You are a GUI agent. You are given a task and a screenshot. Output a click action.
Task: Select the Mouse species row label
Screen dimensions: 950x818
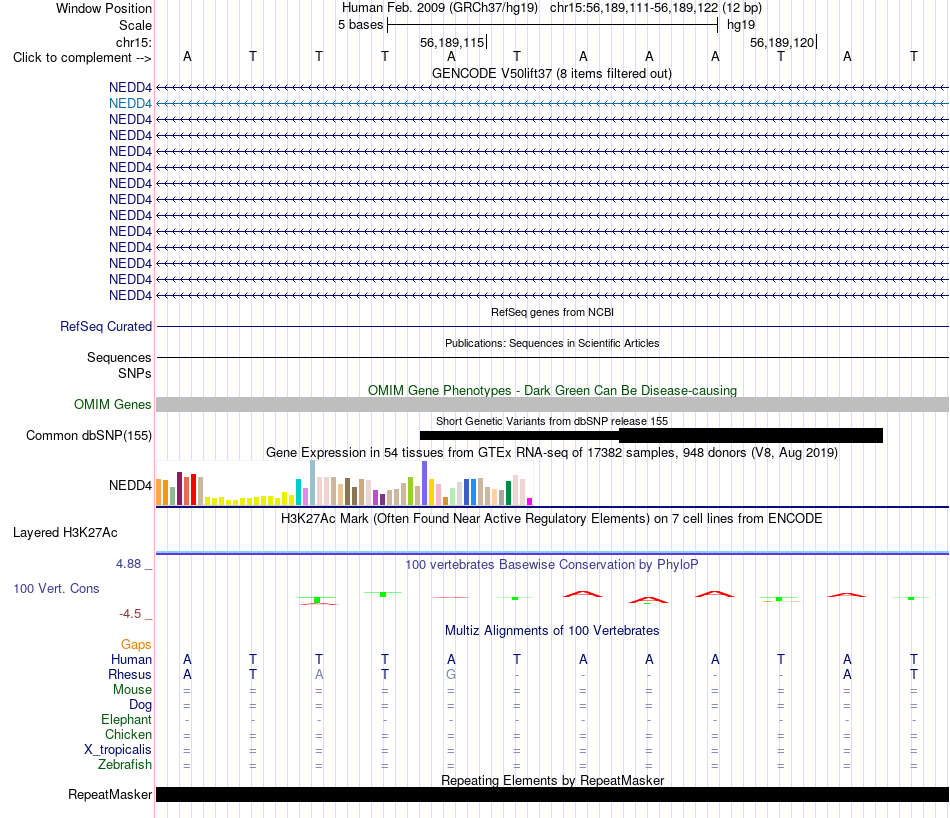tap(132, 690)
